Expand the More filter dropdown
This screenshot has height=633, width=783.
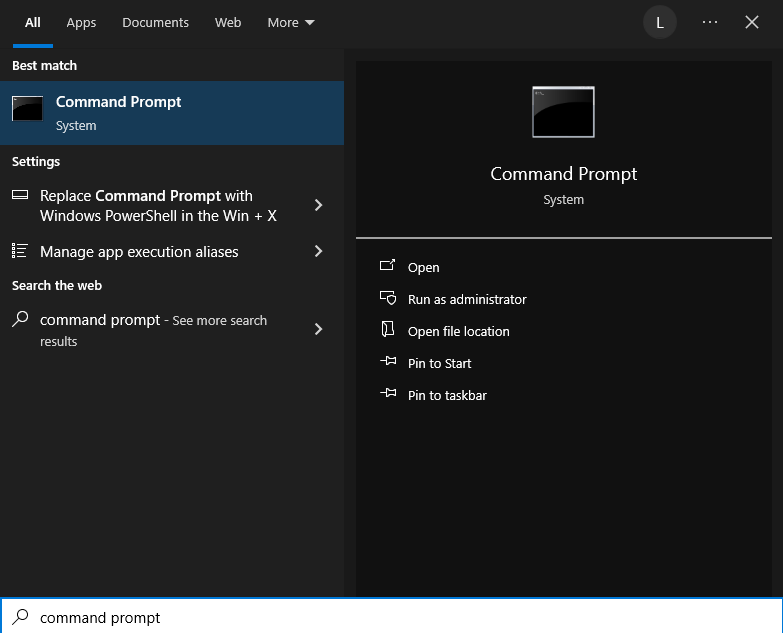290,22
